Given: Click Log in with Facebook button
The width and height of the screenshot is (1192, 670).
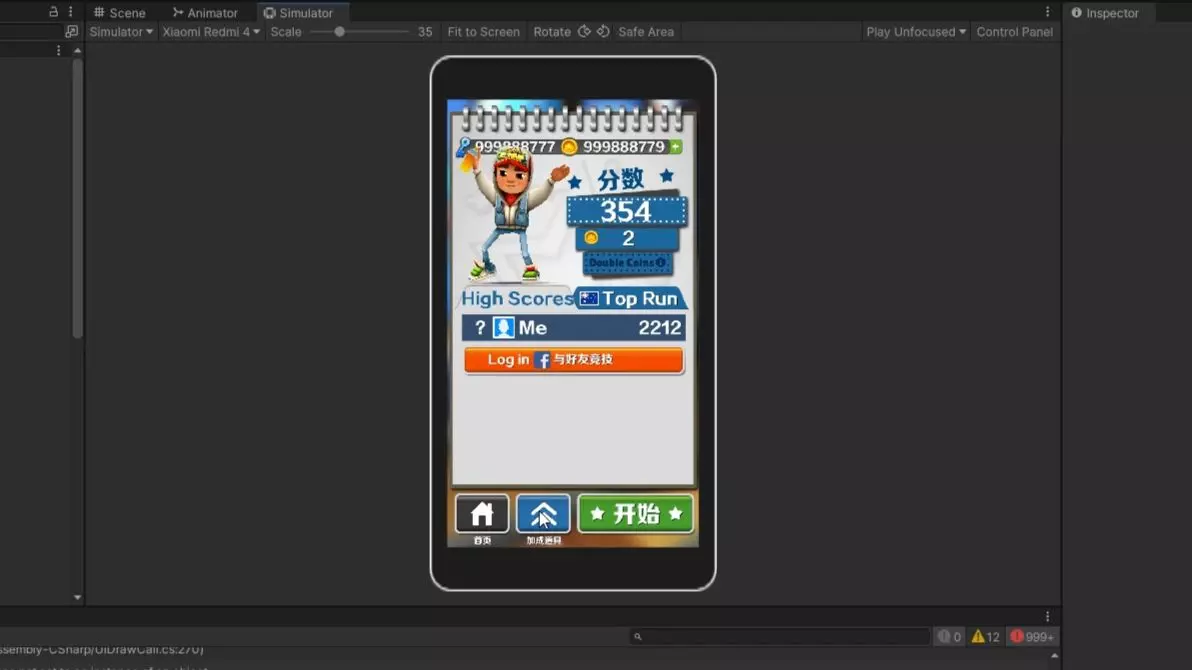Looking at the screenshot, I should click(574, 360).
